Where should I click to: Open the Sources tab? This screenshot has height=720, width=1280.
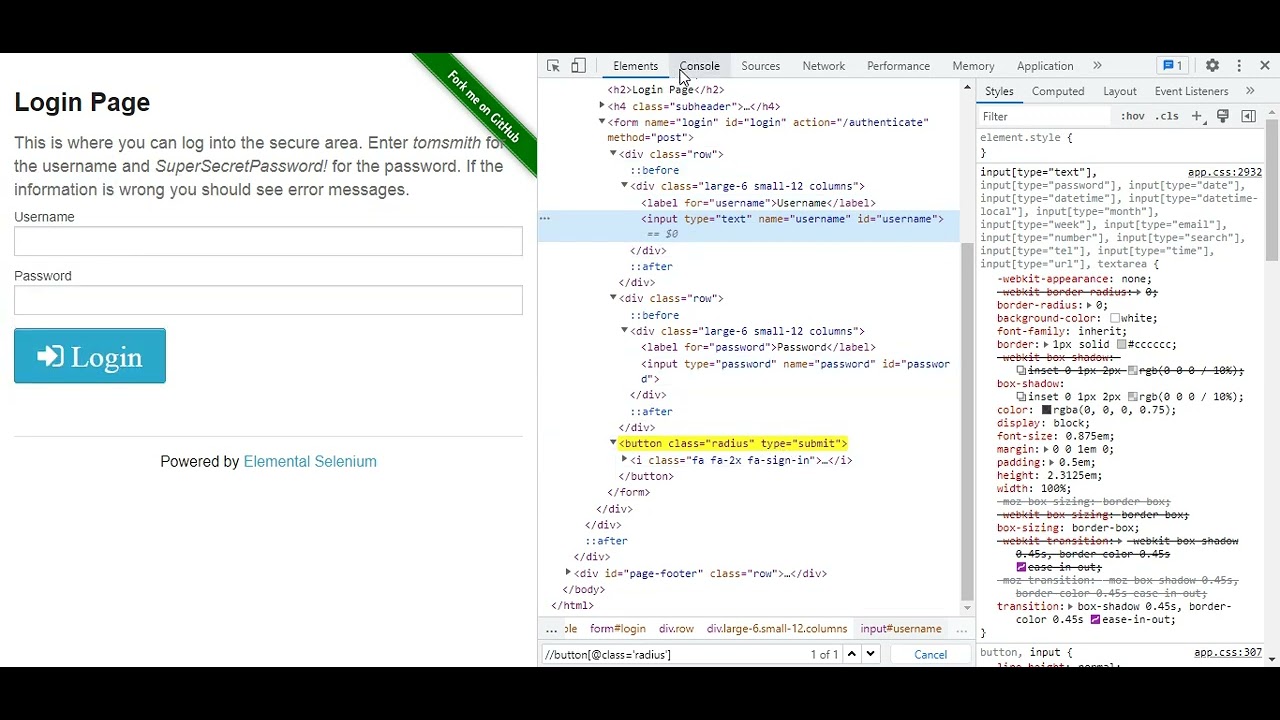tap(760, 66)
